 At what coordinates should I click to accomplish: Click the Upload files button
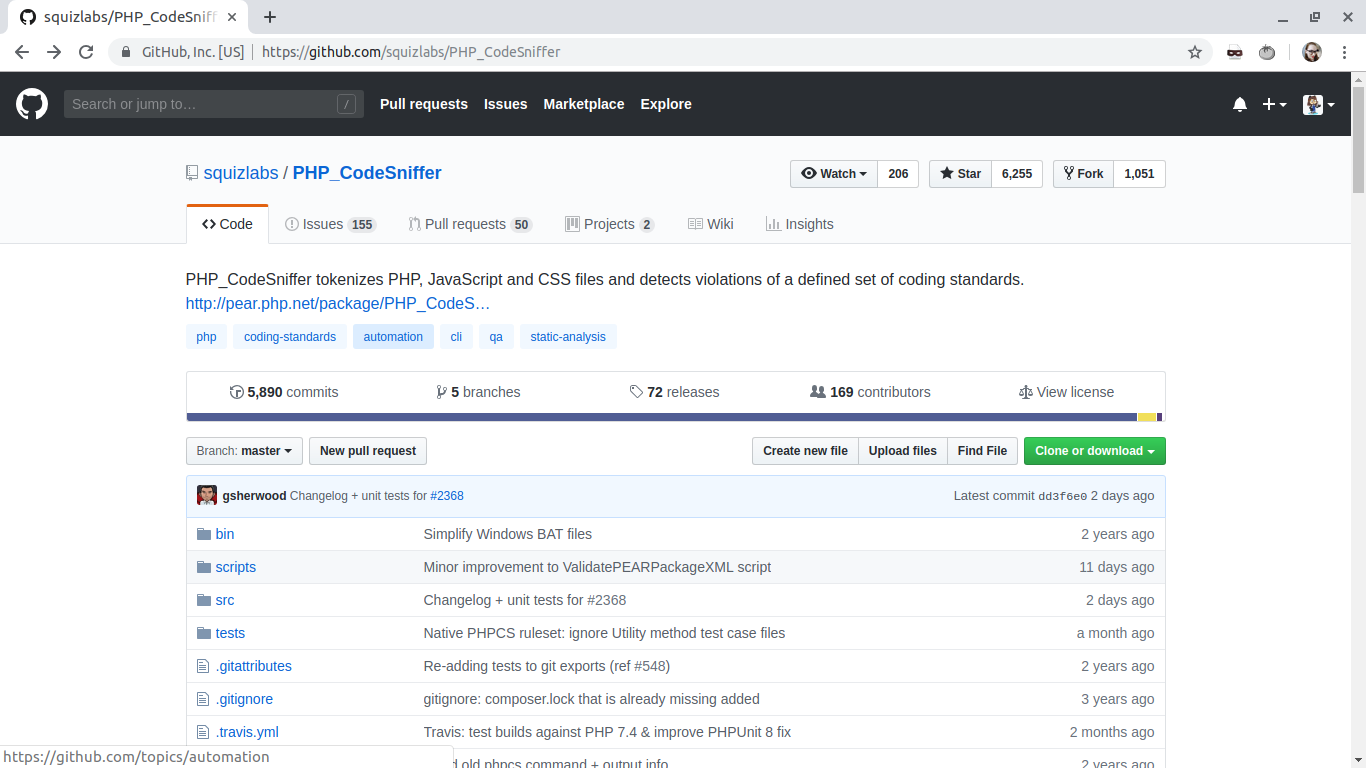click(x=902, y=451)
